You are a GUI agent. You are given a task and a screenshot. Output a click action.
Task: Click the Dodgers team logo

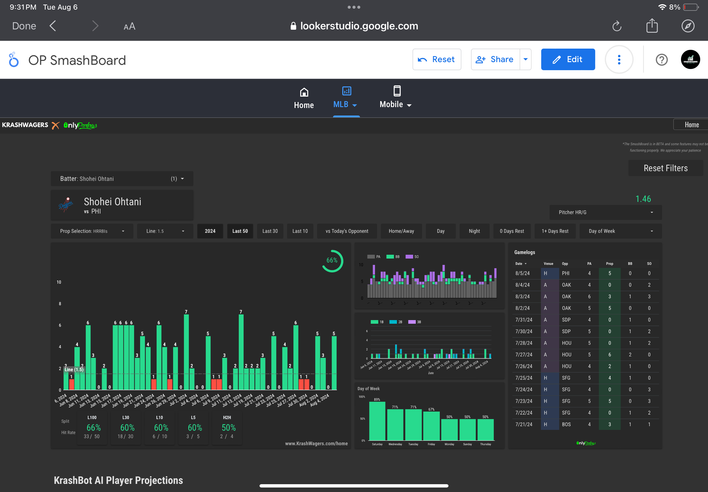(x=66, y=205)
